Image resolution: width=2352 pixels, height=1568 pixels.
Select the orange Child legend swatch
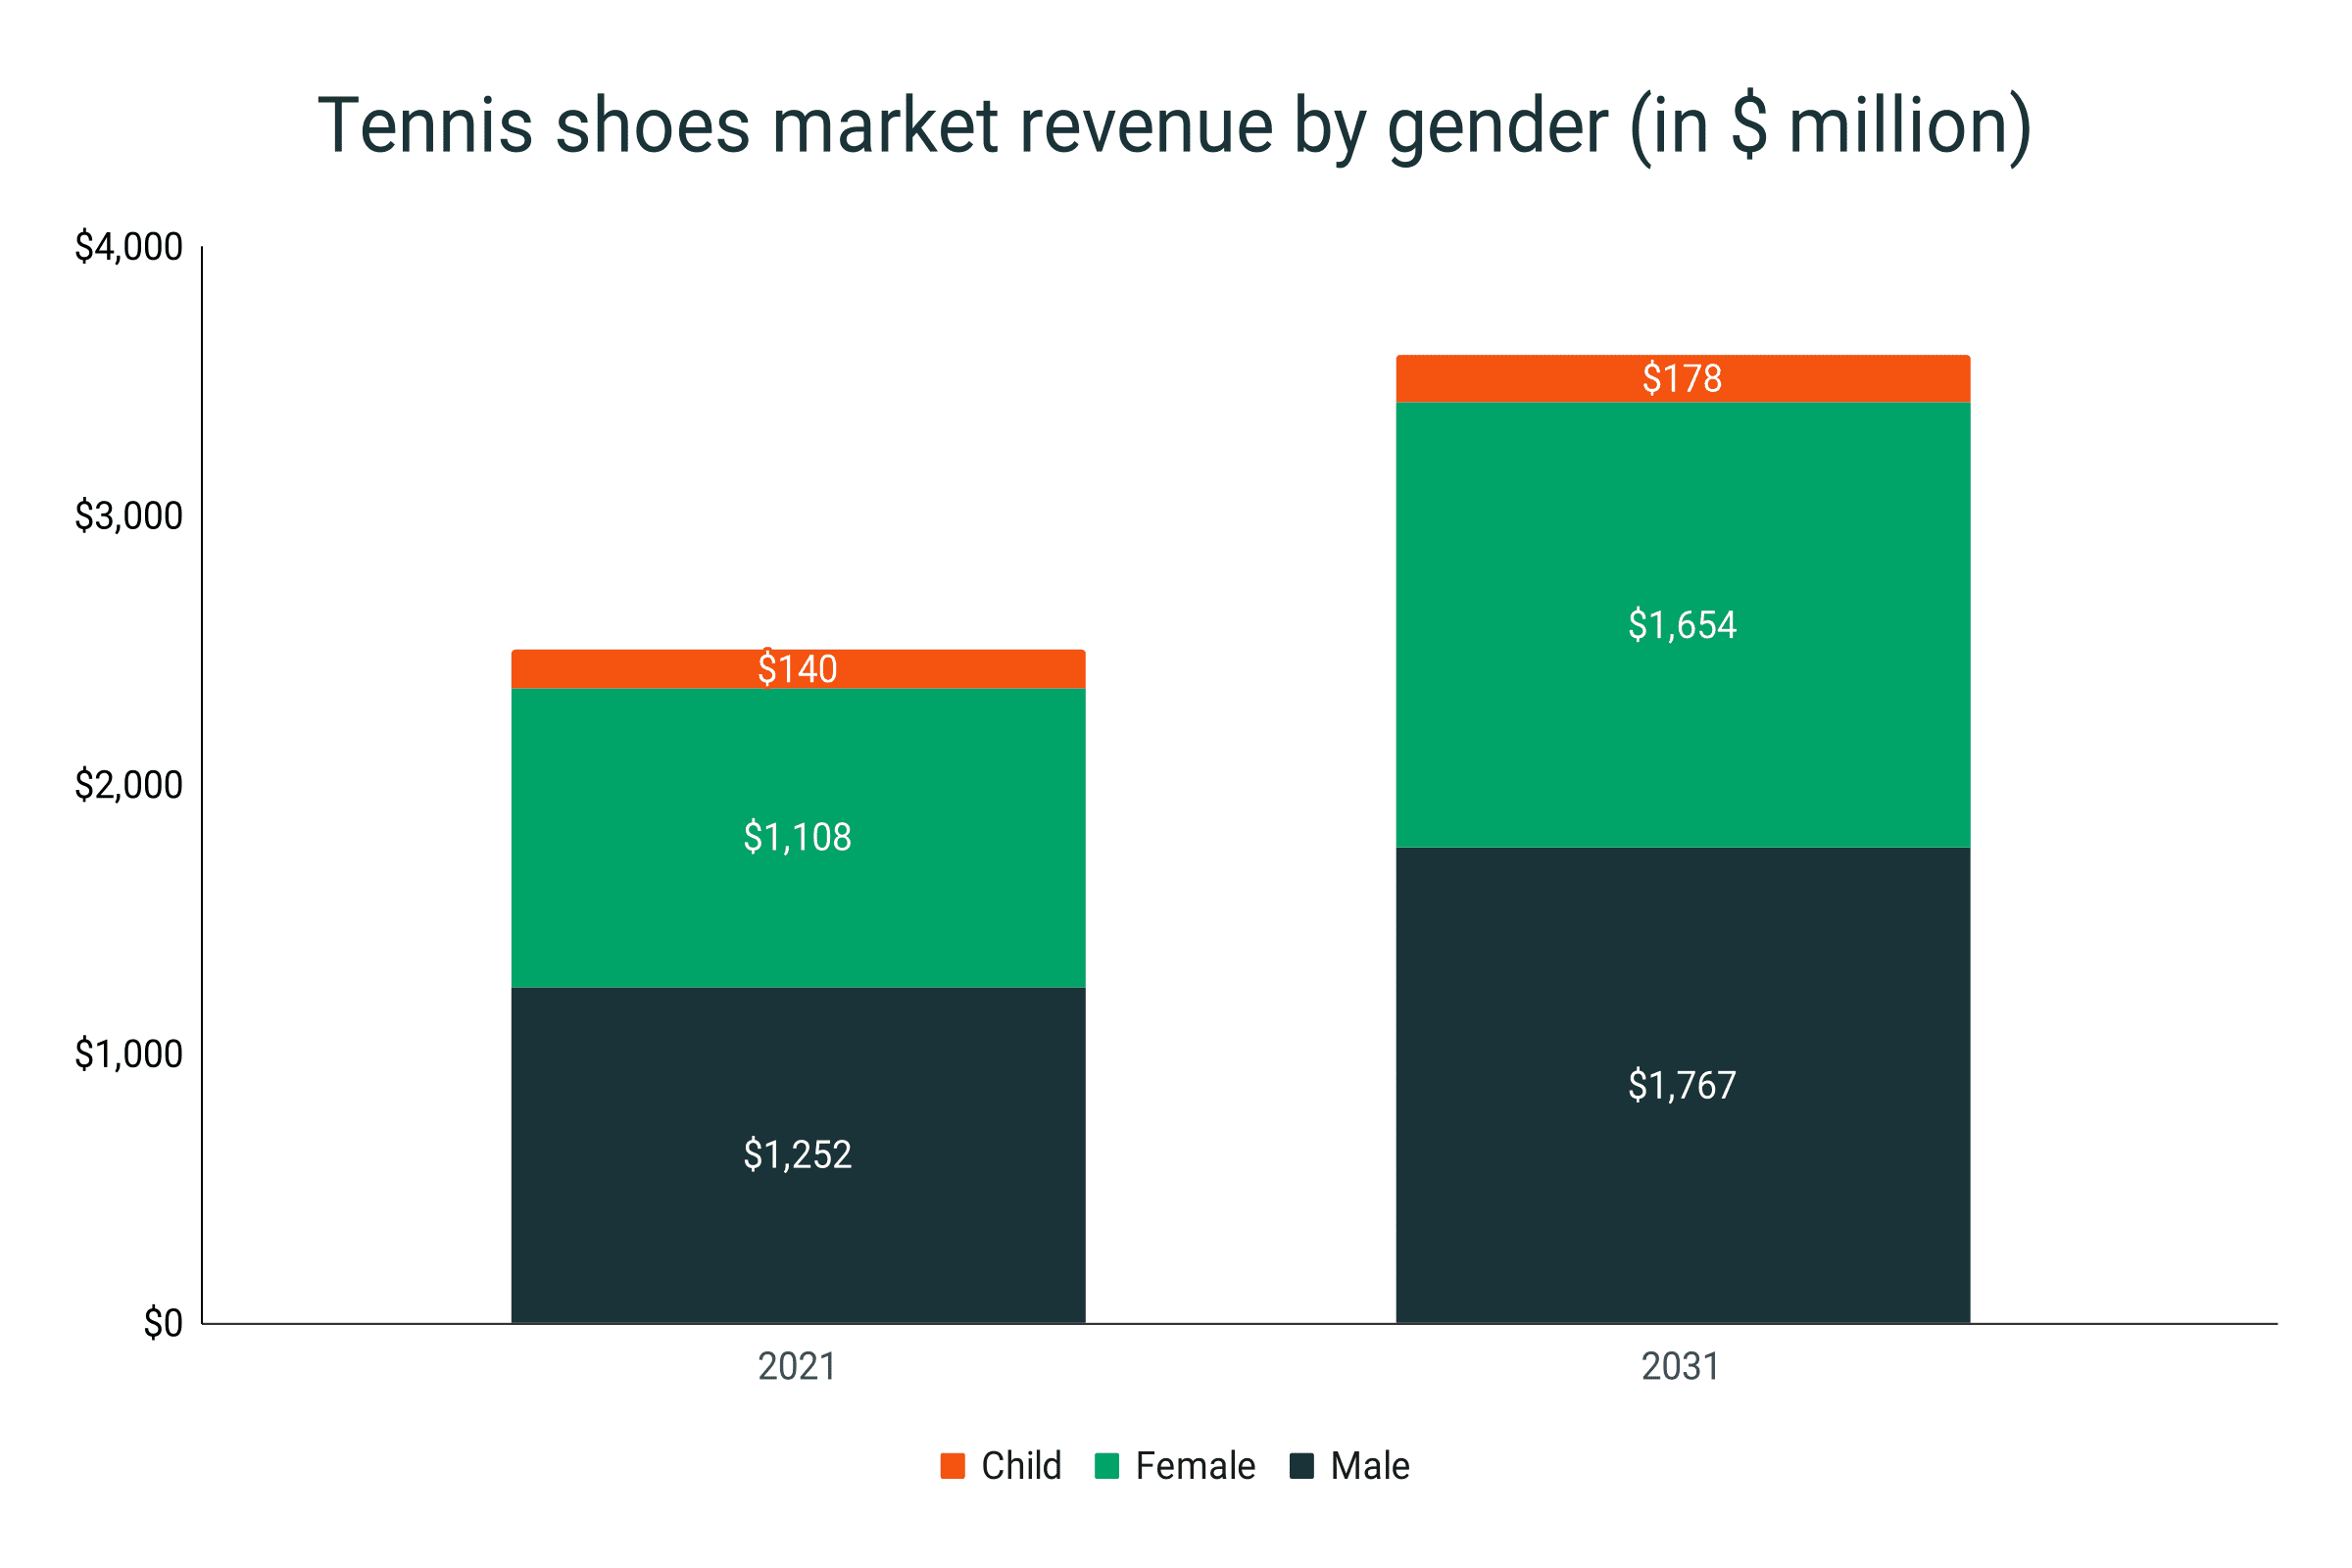[952, 1466]
